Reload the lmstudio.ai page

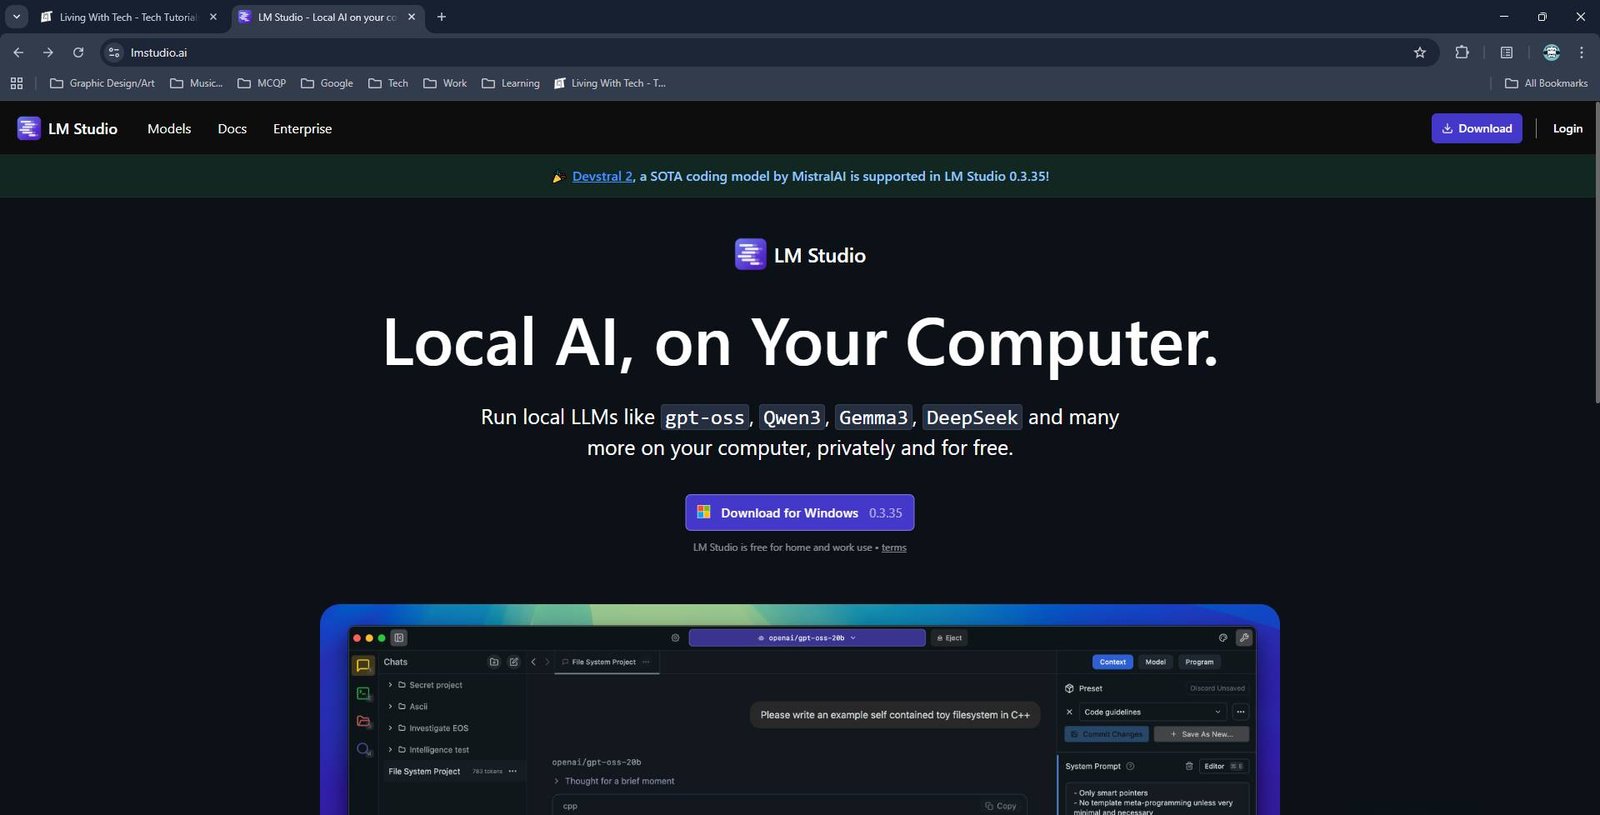pos(78,52)
